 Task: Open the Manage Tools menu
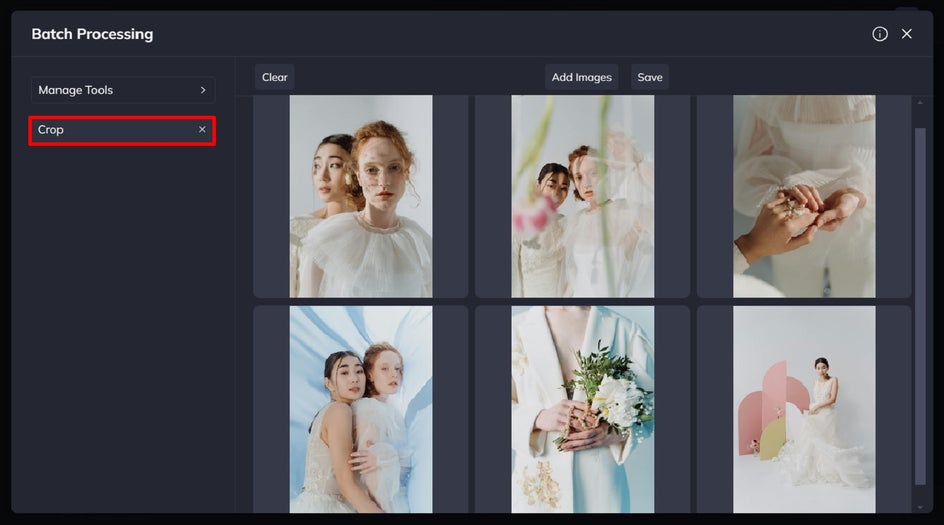[x=123, y=90]
